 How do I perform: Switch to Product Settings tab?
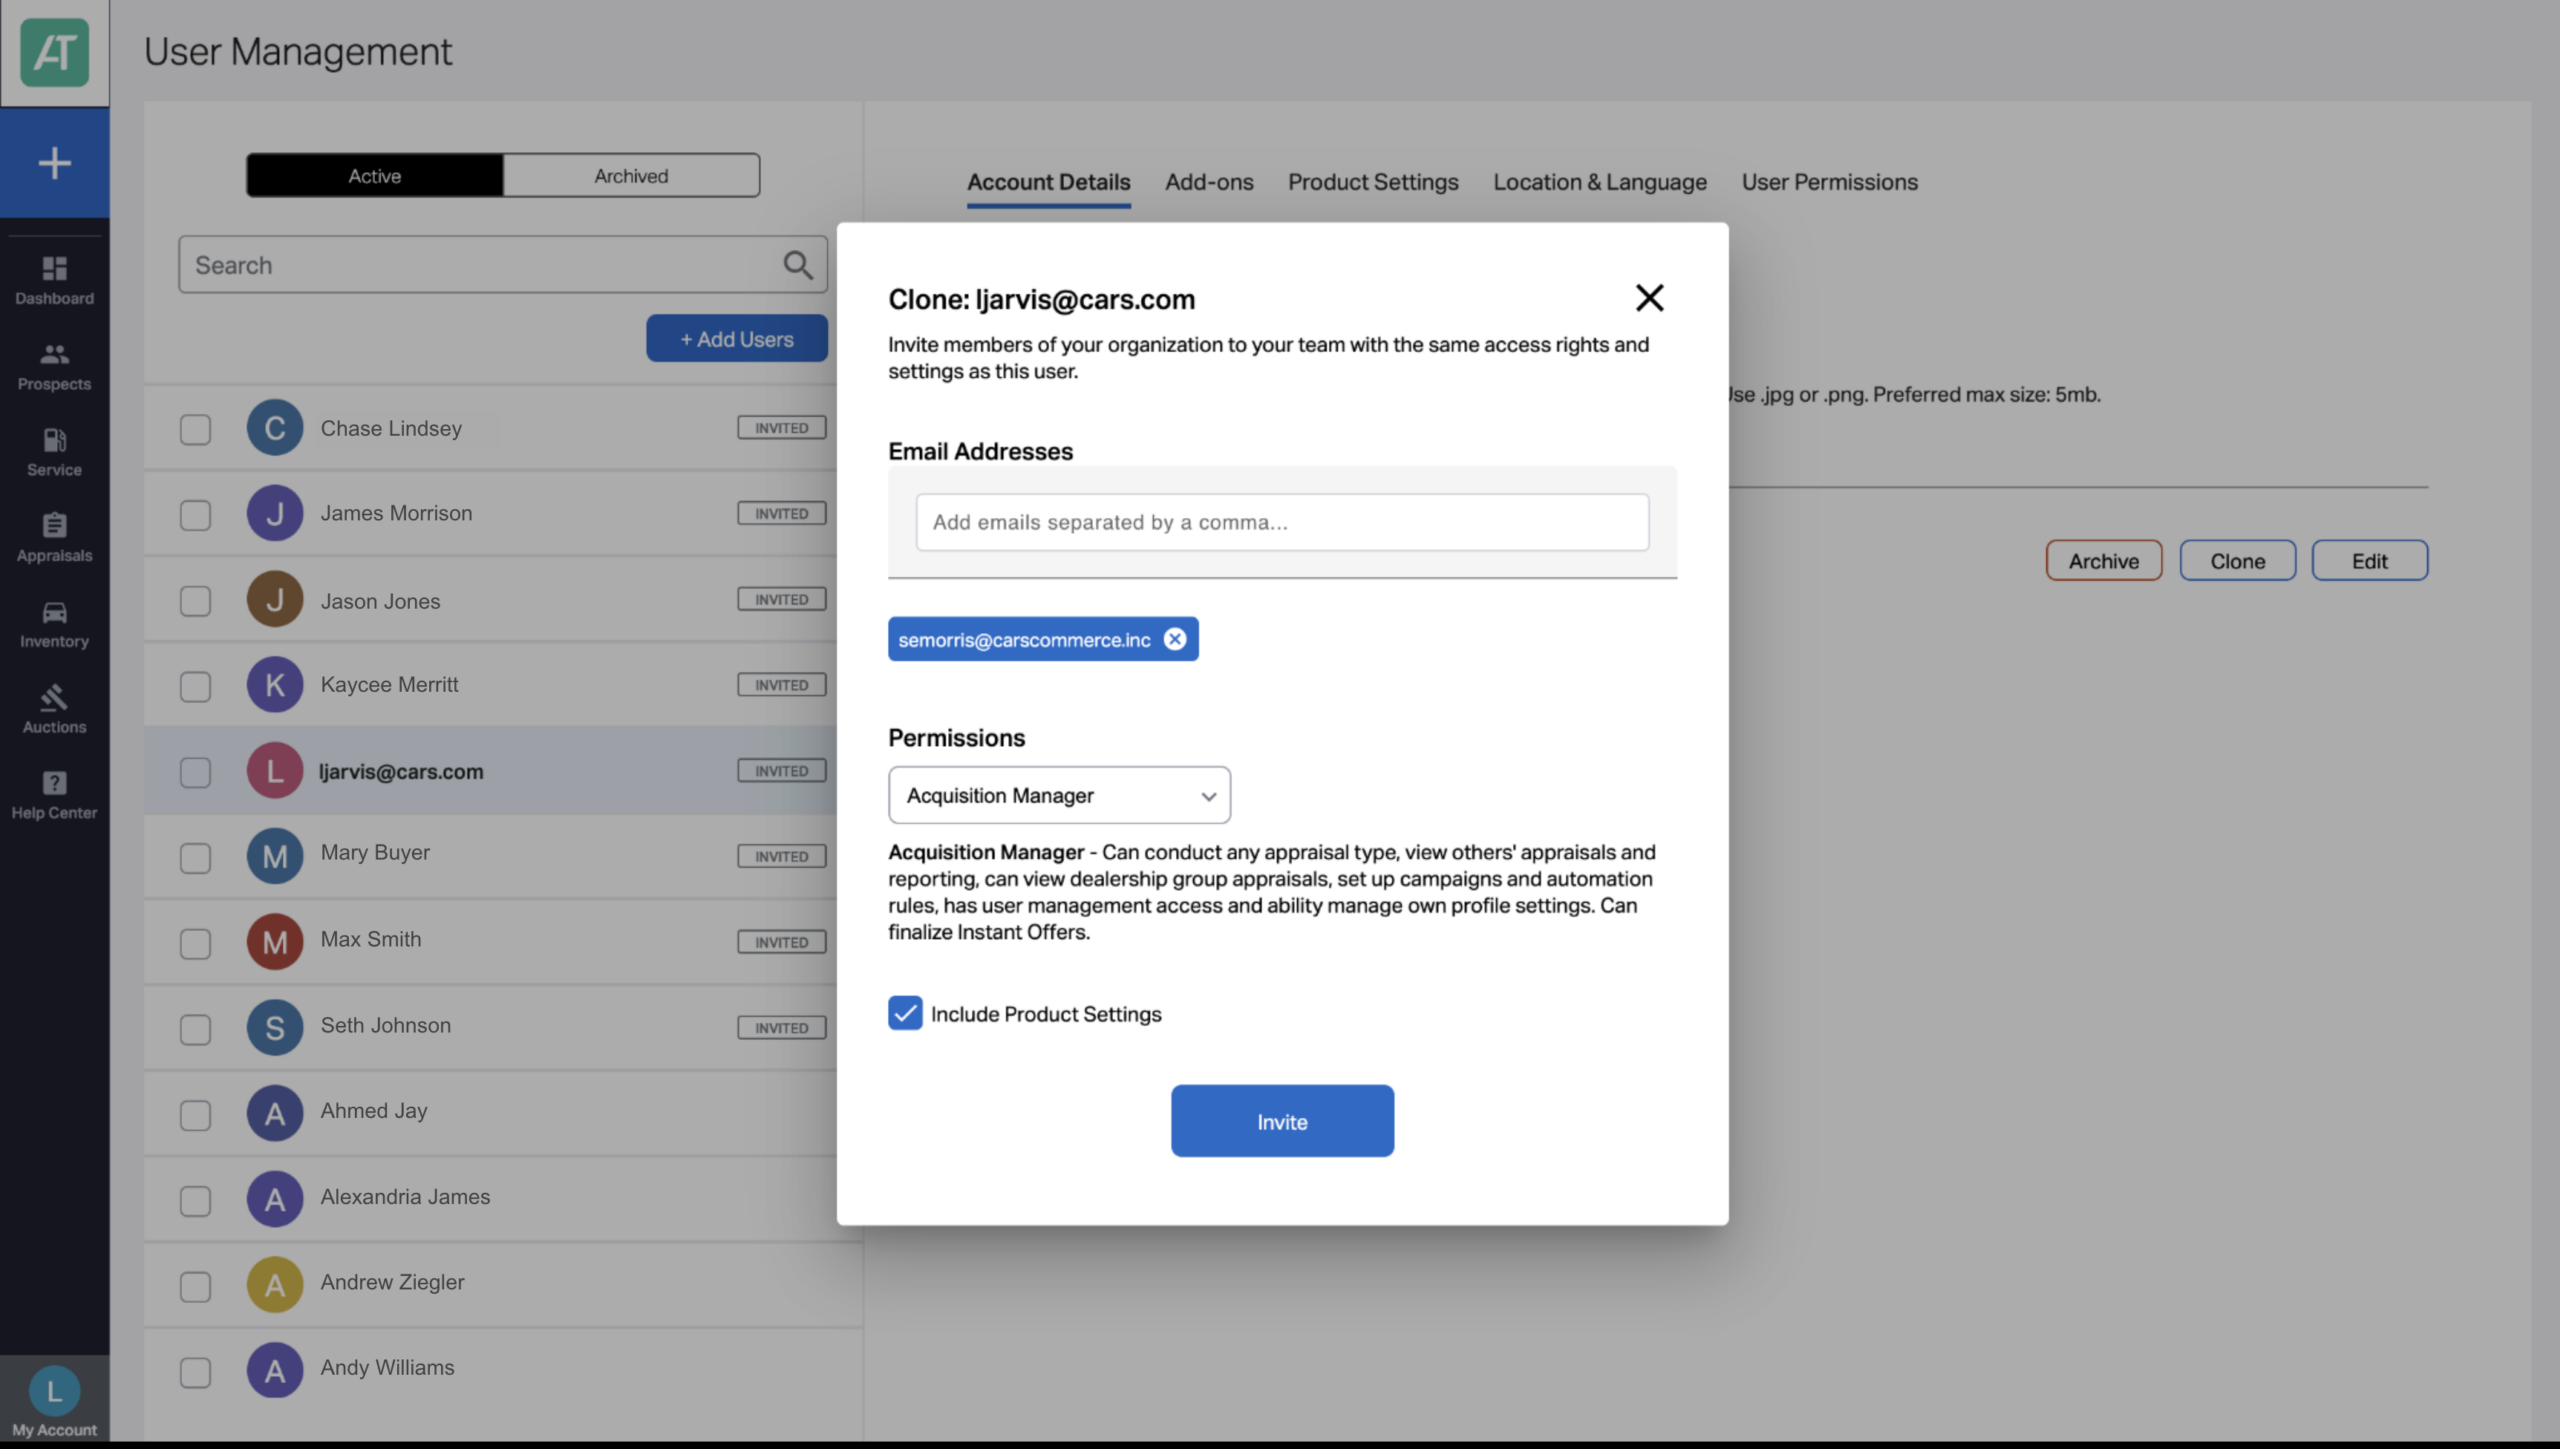point(1373,182)
